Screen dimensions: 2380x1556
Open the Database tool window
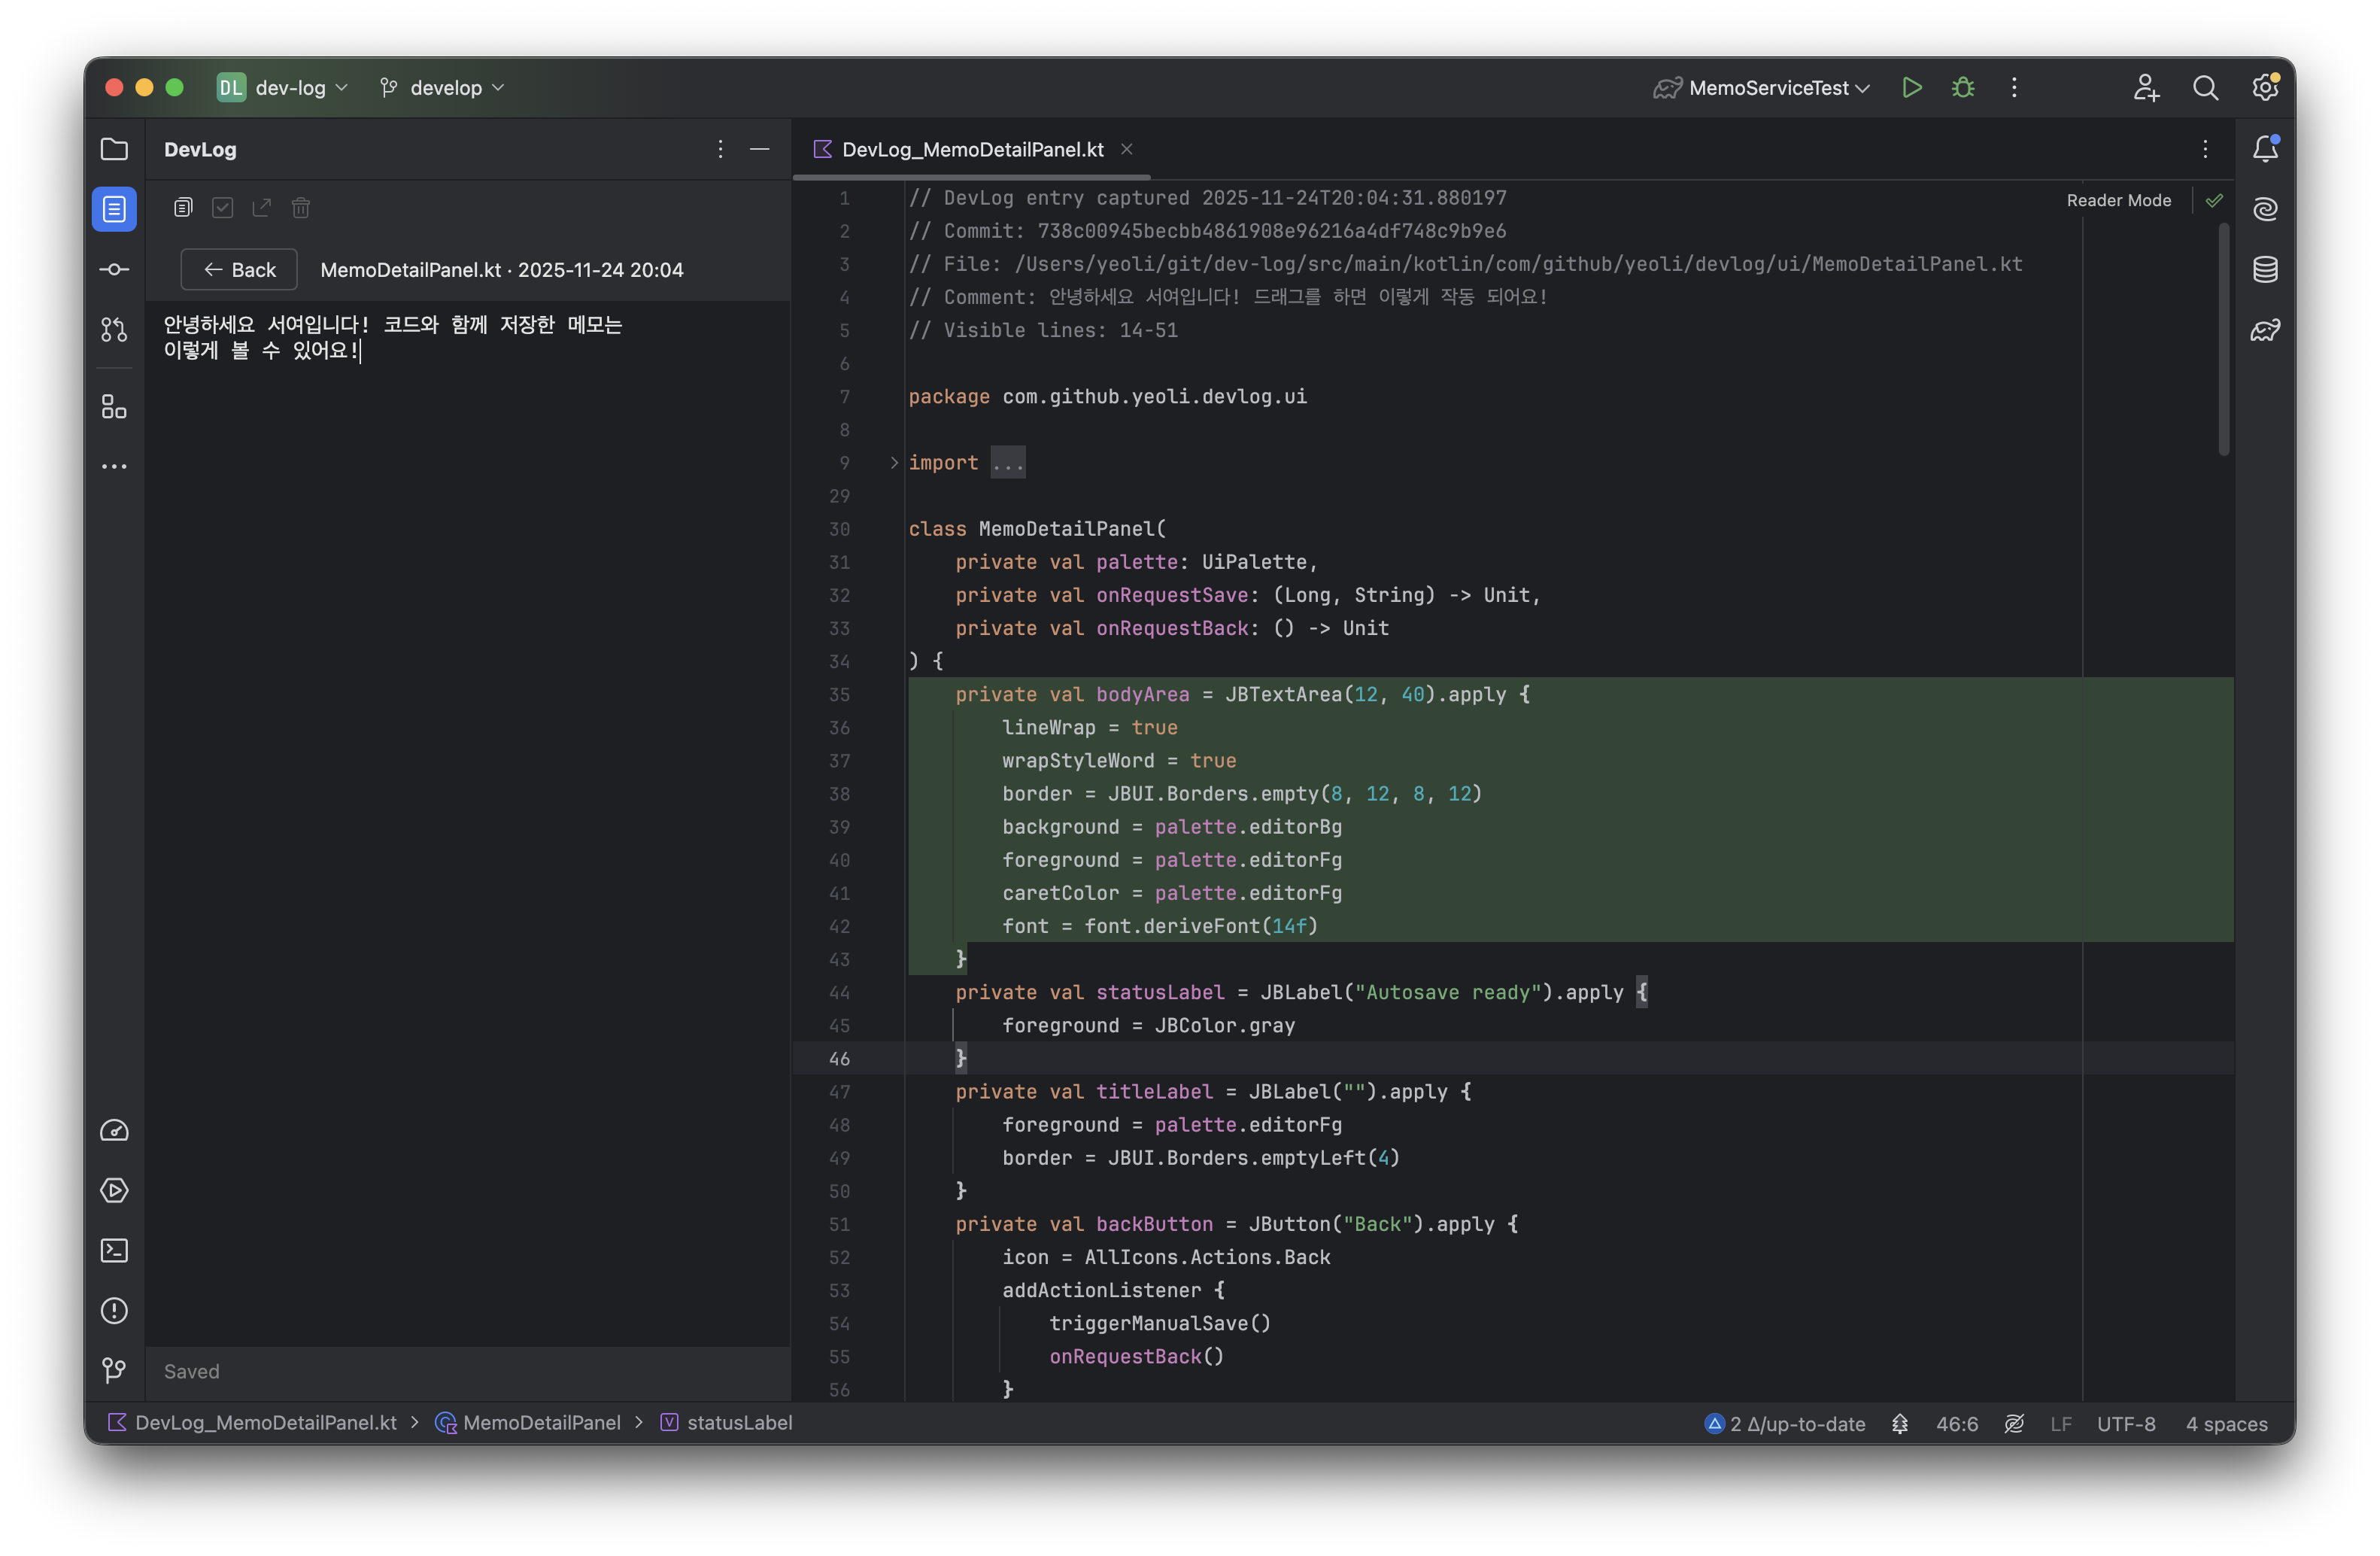click(2265, 270)
